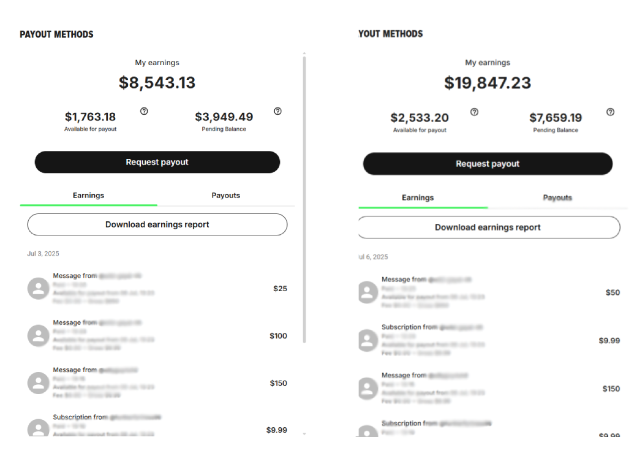Click help icon beside $3,949.49 pending balance
Image resolution: width=634 pixels, height=462 pixels.
coord(277,111)
